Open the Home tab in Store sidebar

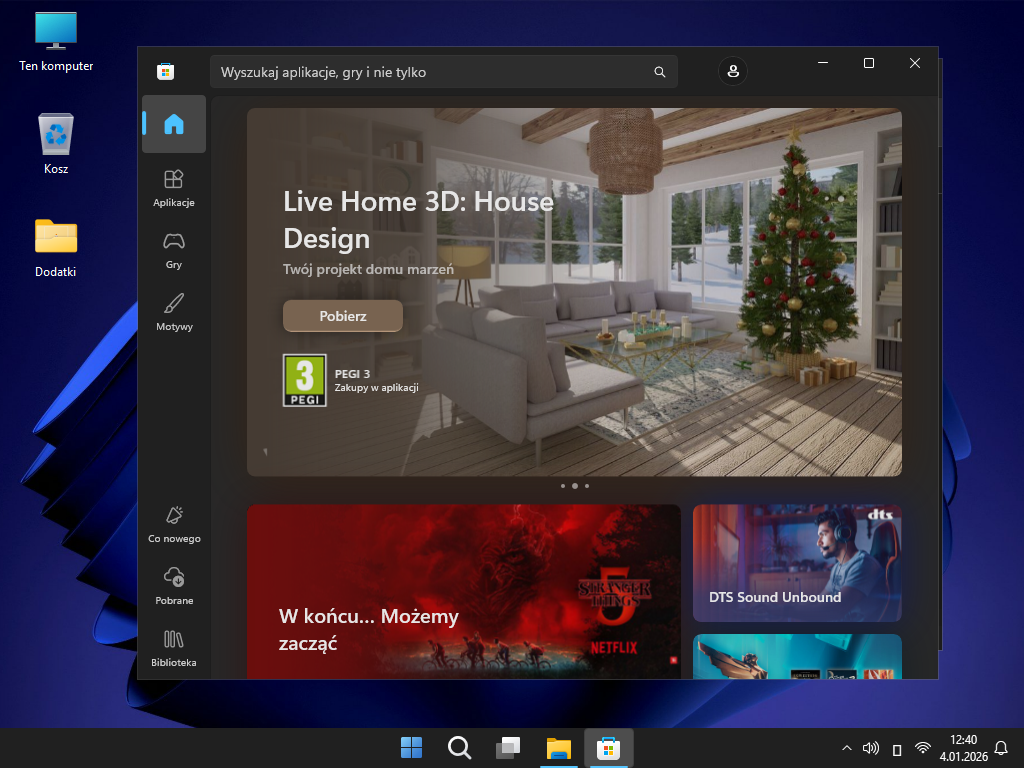coord(174,124)
